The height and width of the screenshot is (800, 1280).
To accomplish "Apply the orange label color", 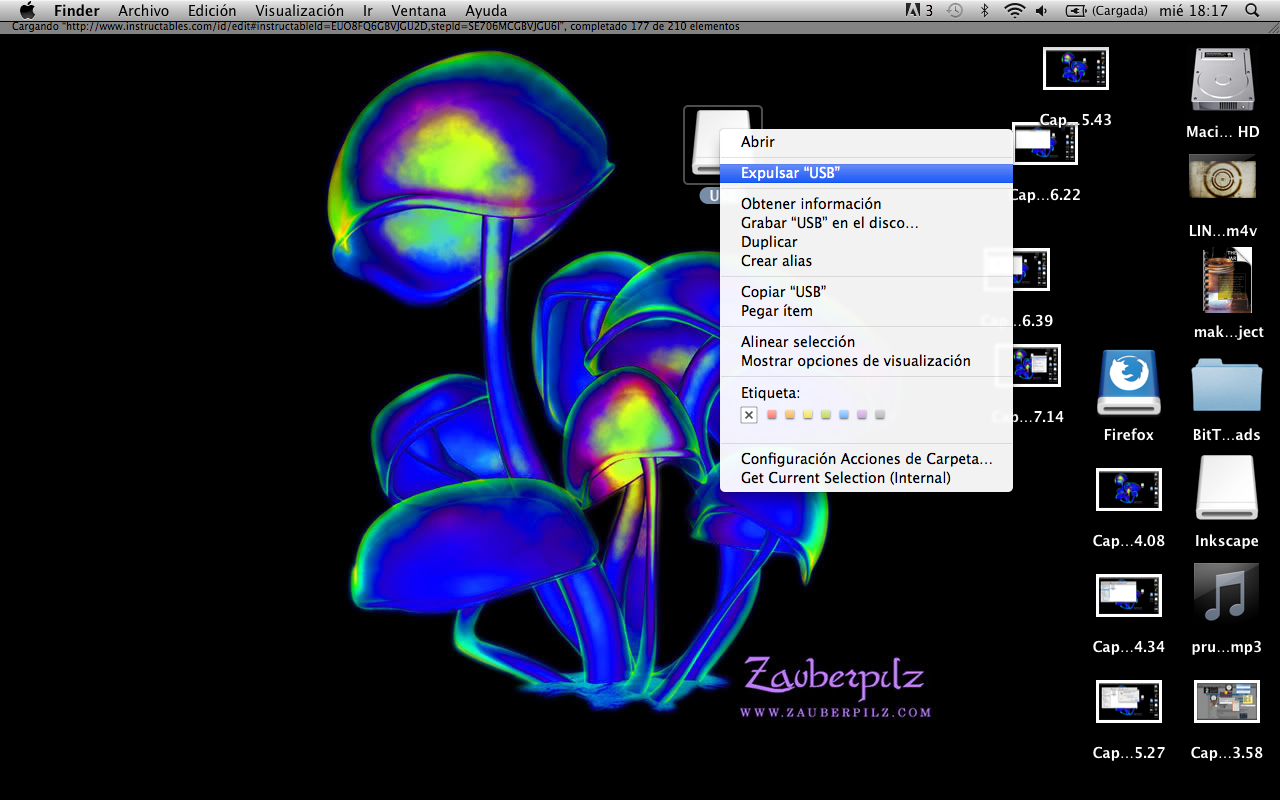I will pos(790,415).
